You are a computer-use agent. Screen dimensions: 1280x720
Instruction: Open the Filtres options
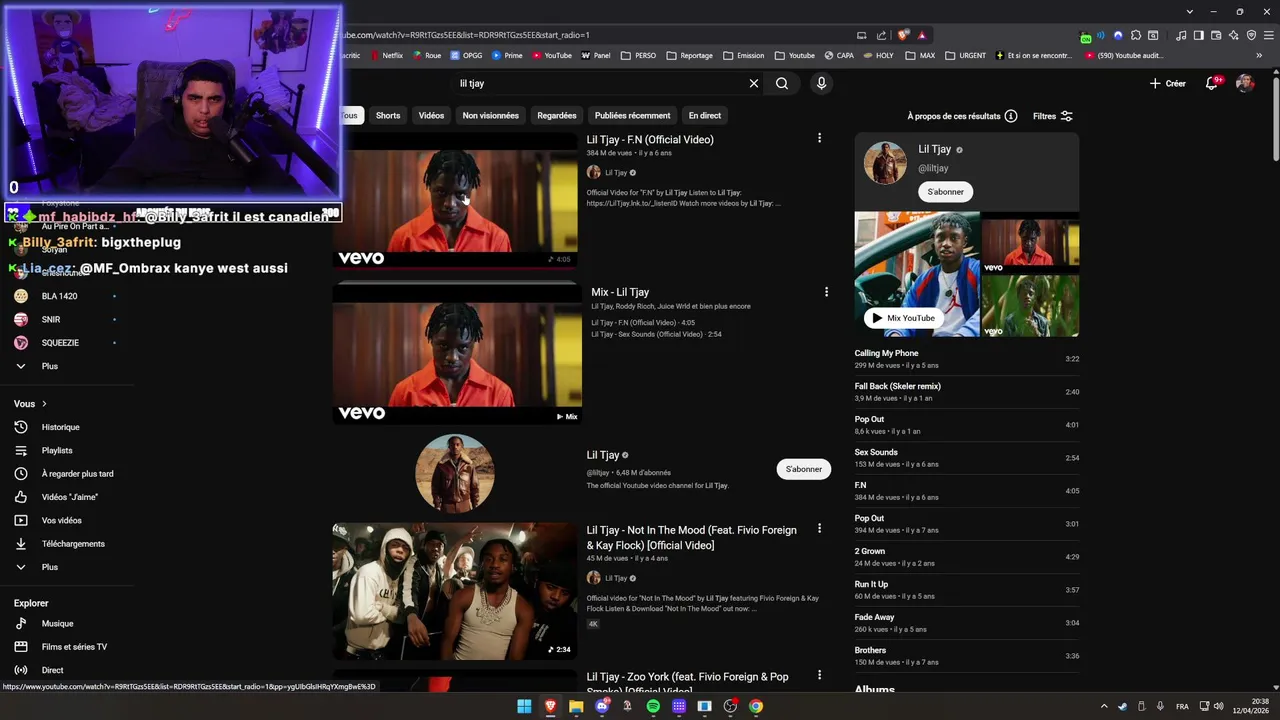(1053, 116)
